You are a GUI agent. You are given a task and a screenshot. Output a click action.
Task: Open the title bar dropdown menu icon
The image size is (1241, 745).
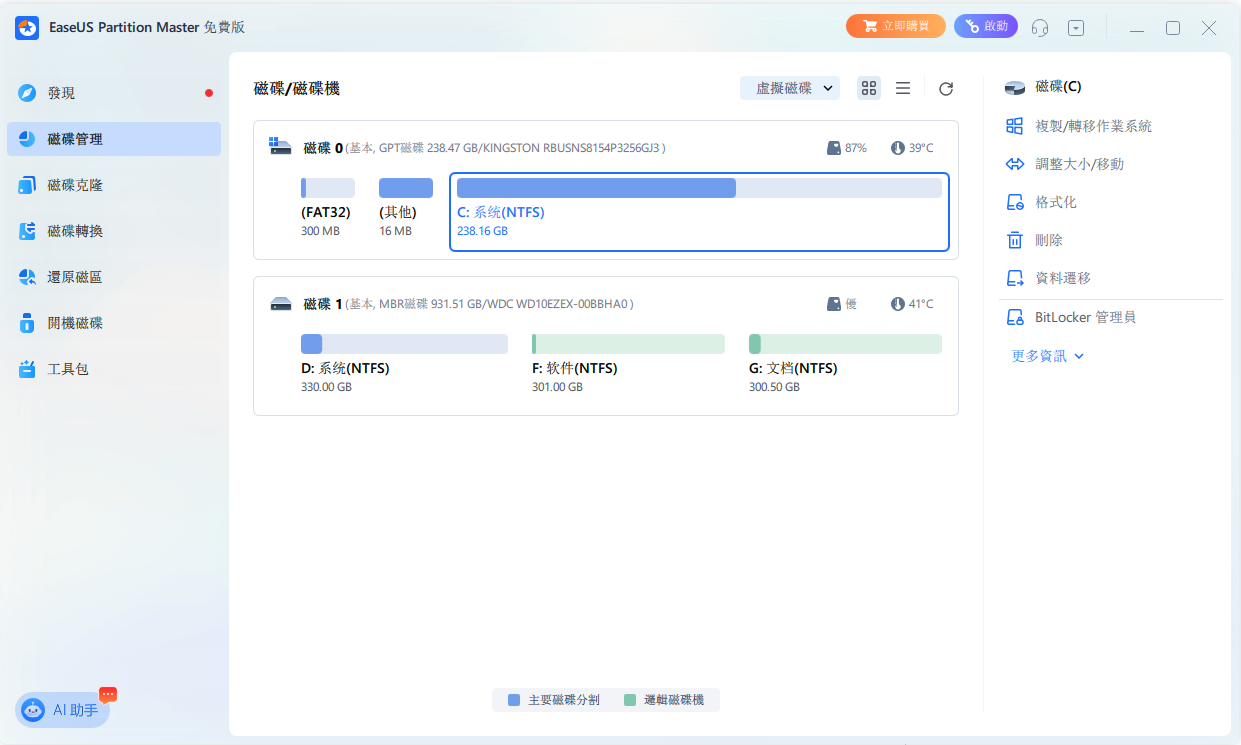click(x=1076, y=28)
